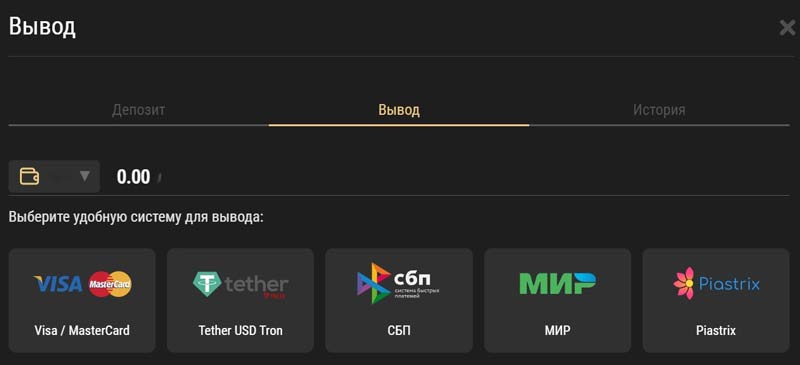800x365 pixels.
Task: Expand the wallet currency dropdown arrow
Action: 85,176
